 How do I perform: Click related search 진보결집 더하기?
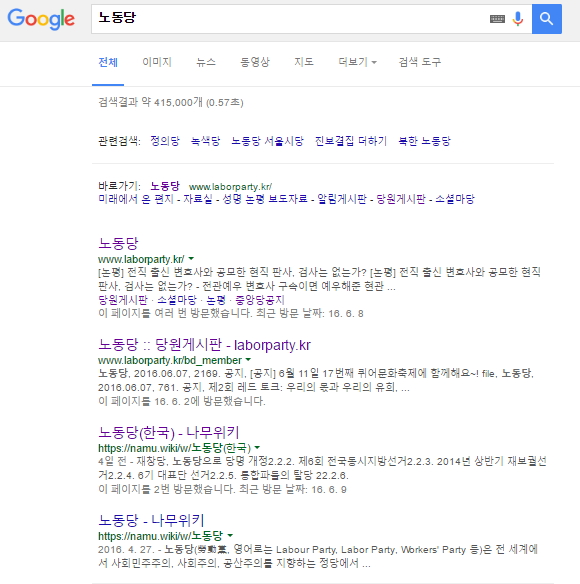coord(351,141)
